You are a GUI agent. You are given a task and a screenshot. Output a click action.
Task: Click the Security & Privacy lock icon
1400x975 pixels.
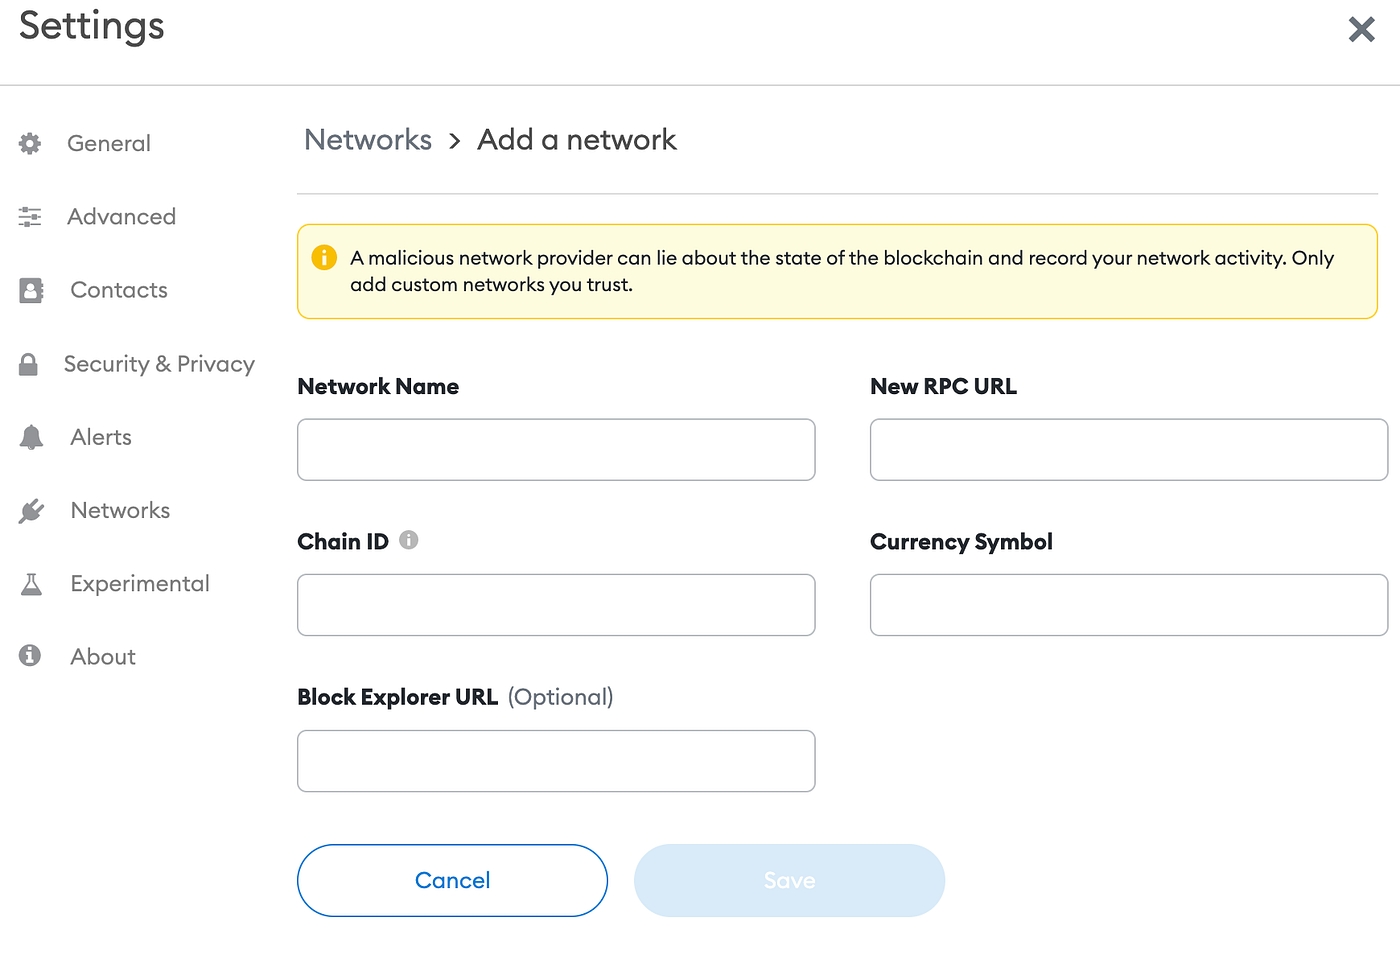click(x=29, y=364)
